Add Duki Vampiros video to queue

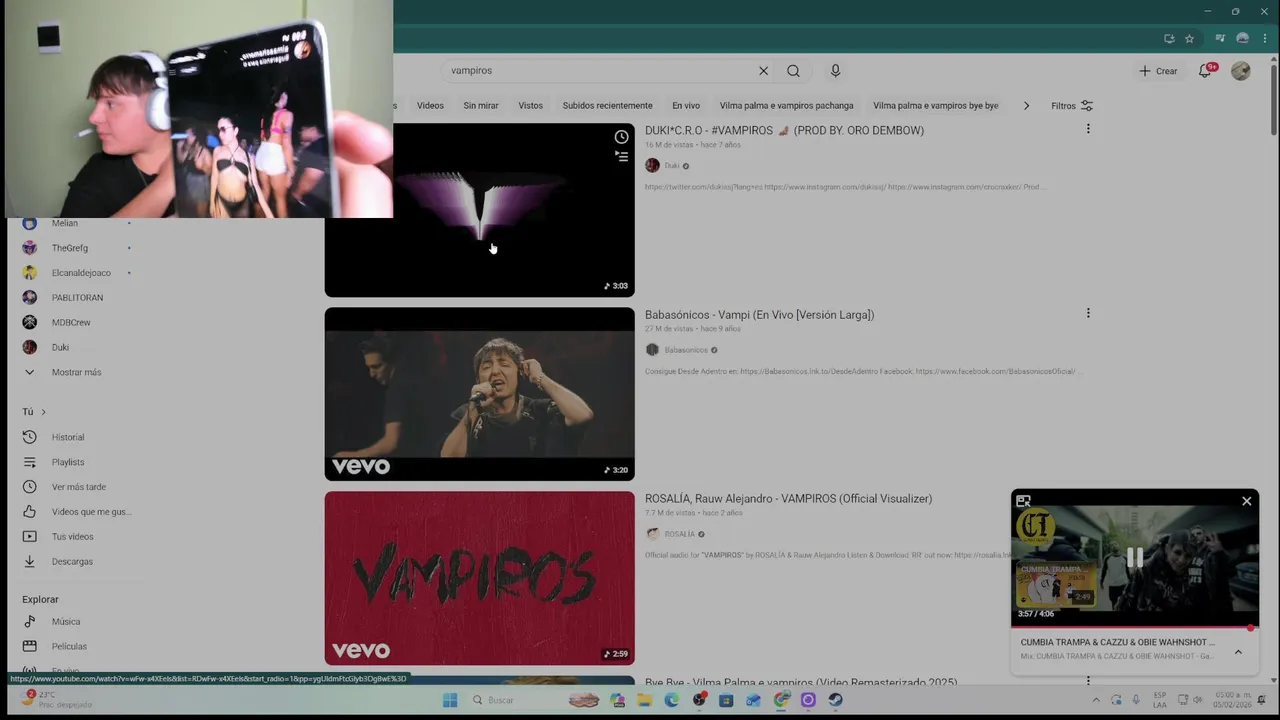tap(621, 156)
